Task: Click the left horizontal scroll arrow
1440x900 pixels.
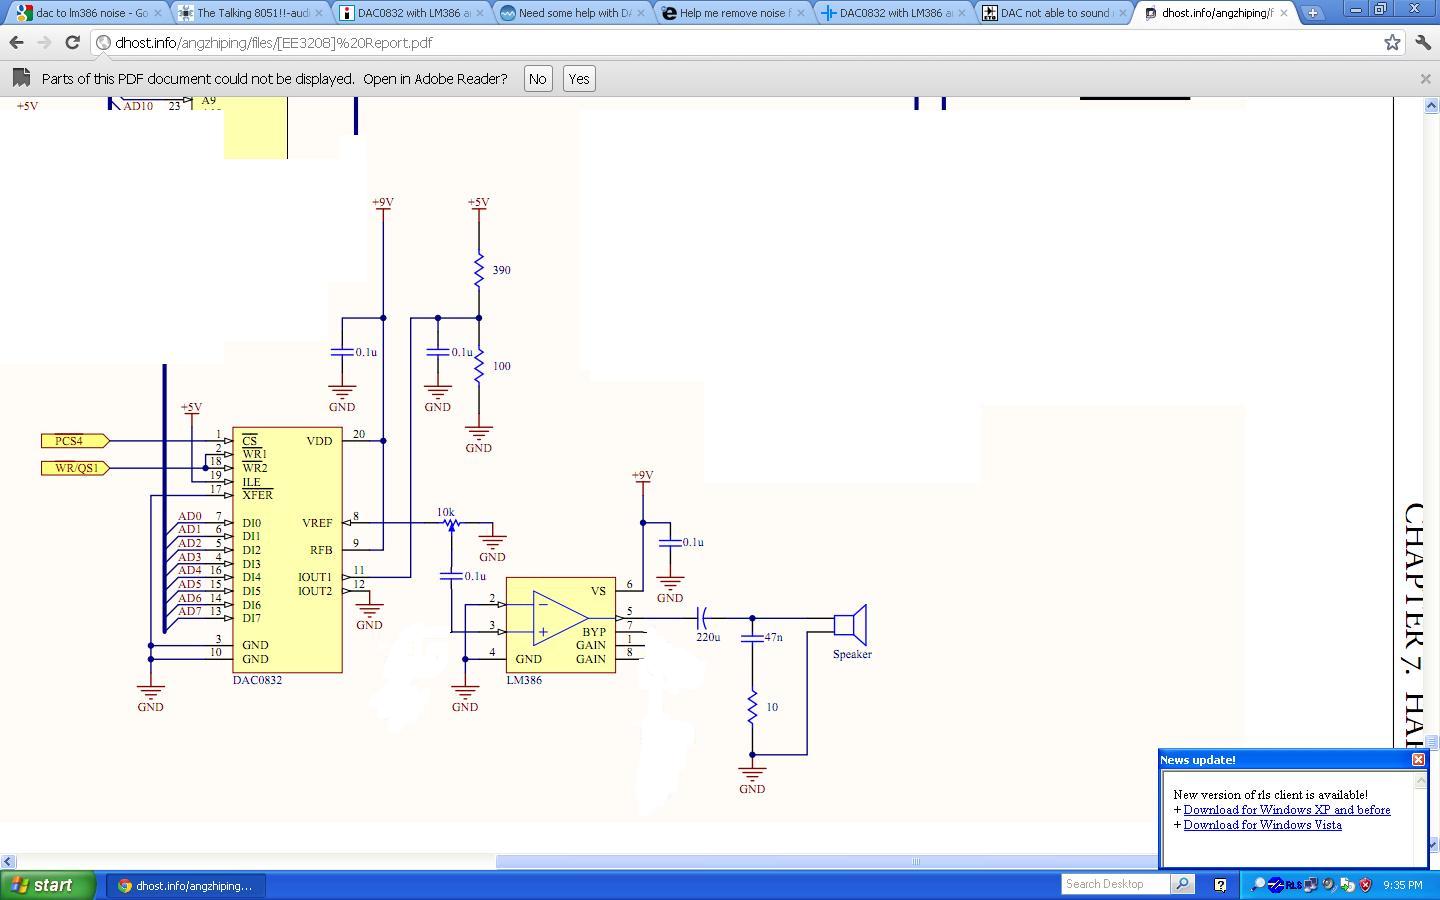Action: point(8,861)
